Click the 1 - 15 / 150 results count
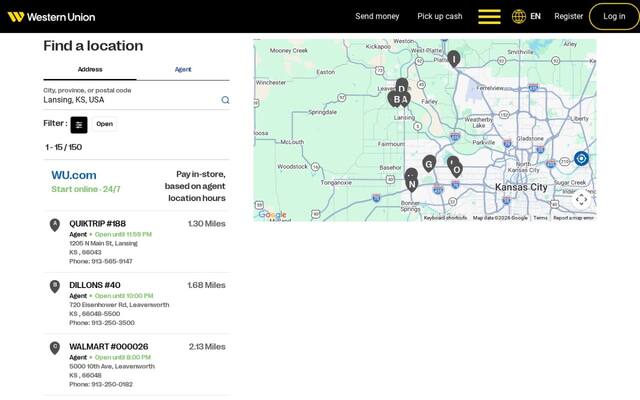 (64, 147)
